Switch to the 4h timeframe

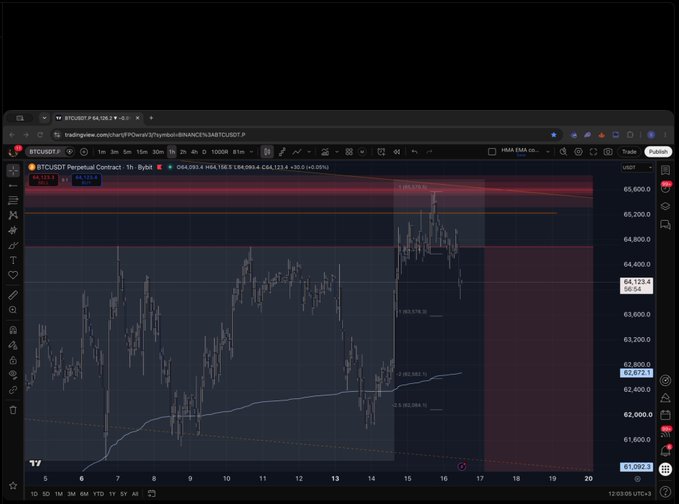(x=194, y=152)
